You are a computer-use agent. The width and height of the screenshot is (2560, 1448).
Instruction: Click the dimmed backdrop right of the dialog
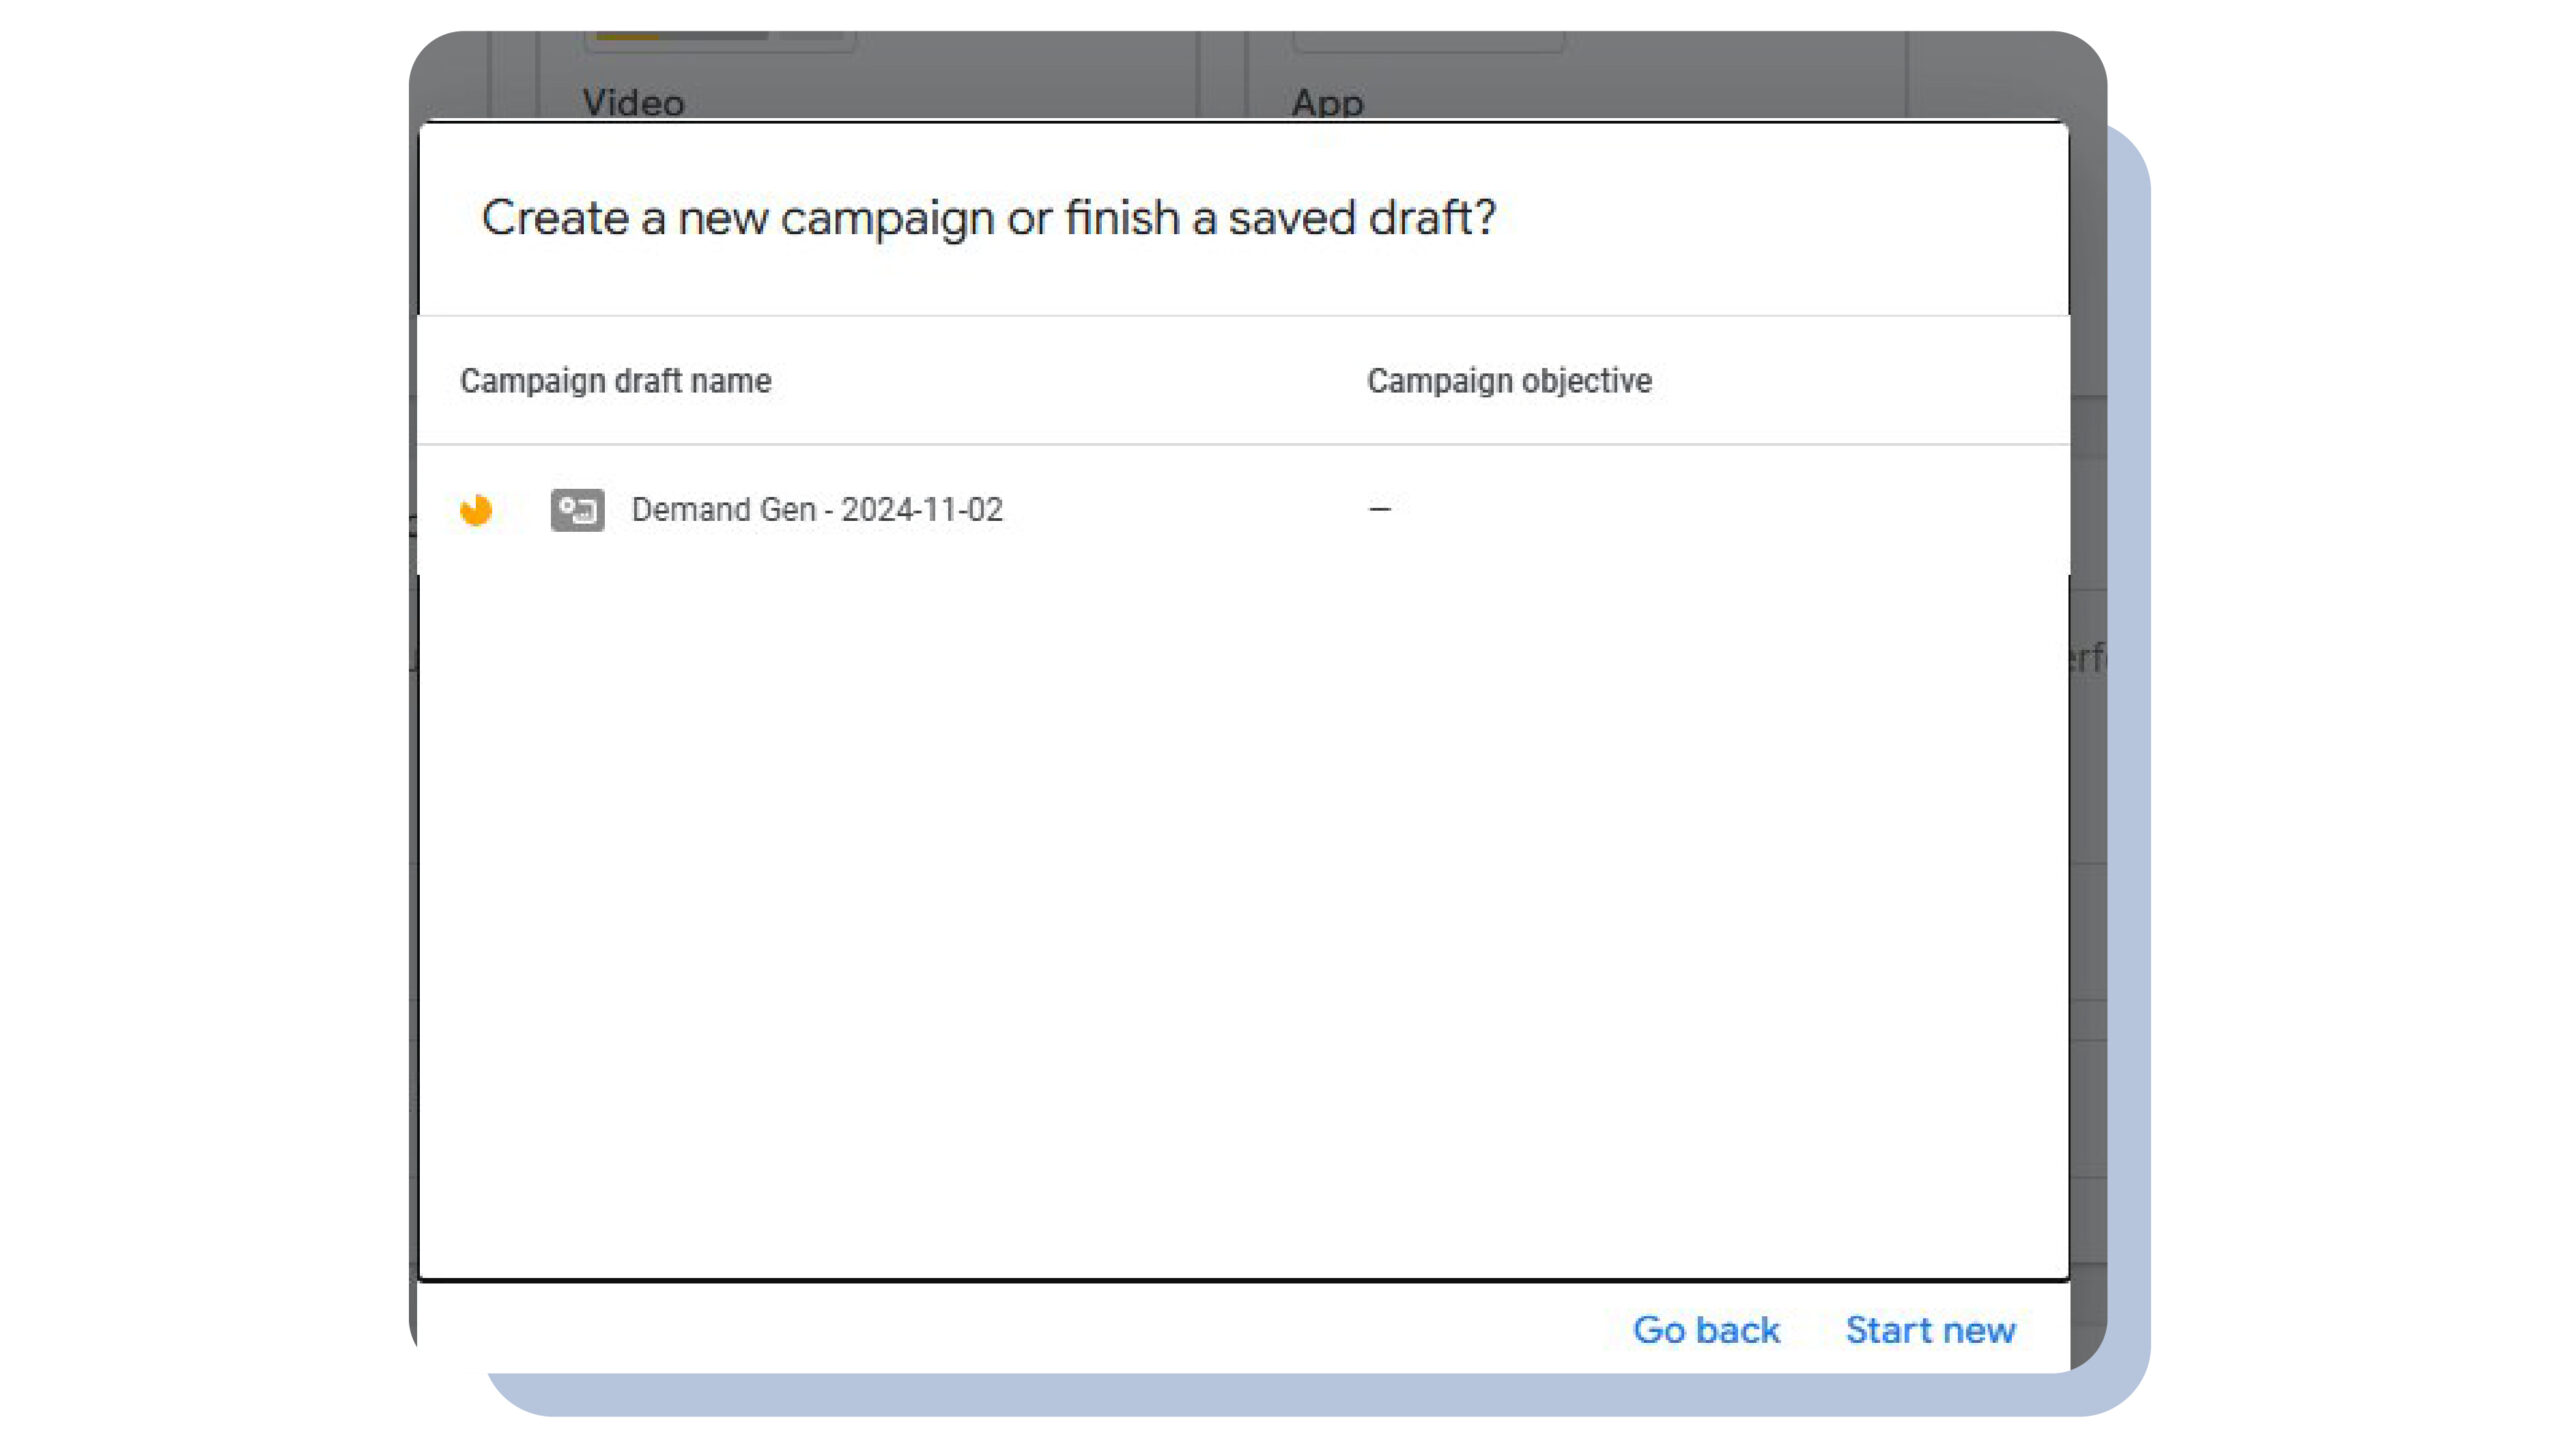click(2088, 900)
